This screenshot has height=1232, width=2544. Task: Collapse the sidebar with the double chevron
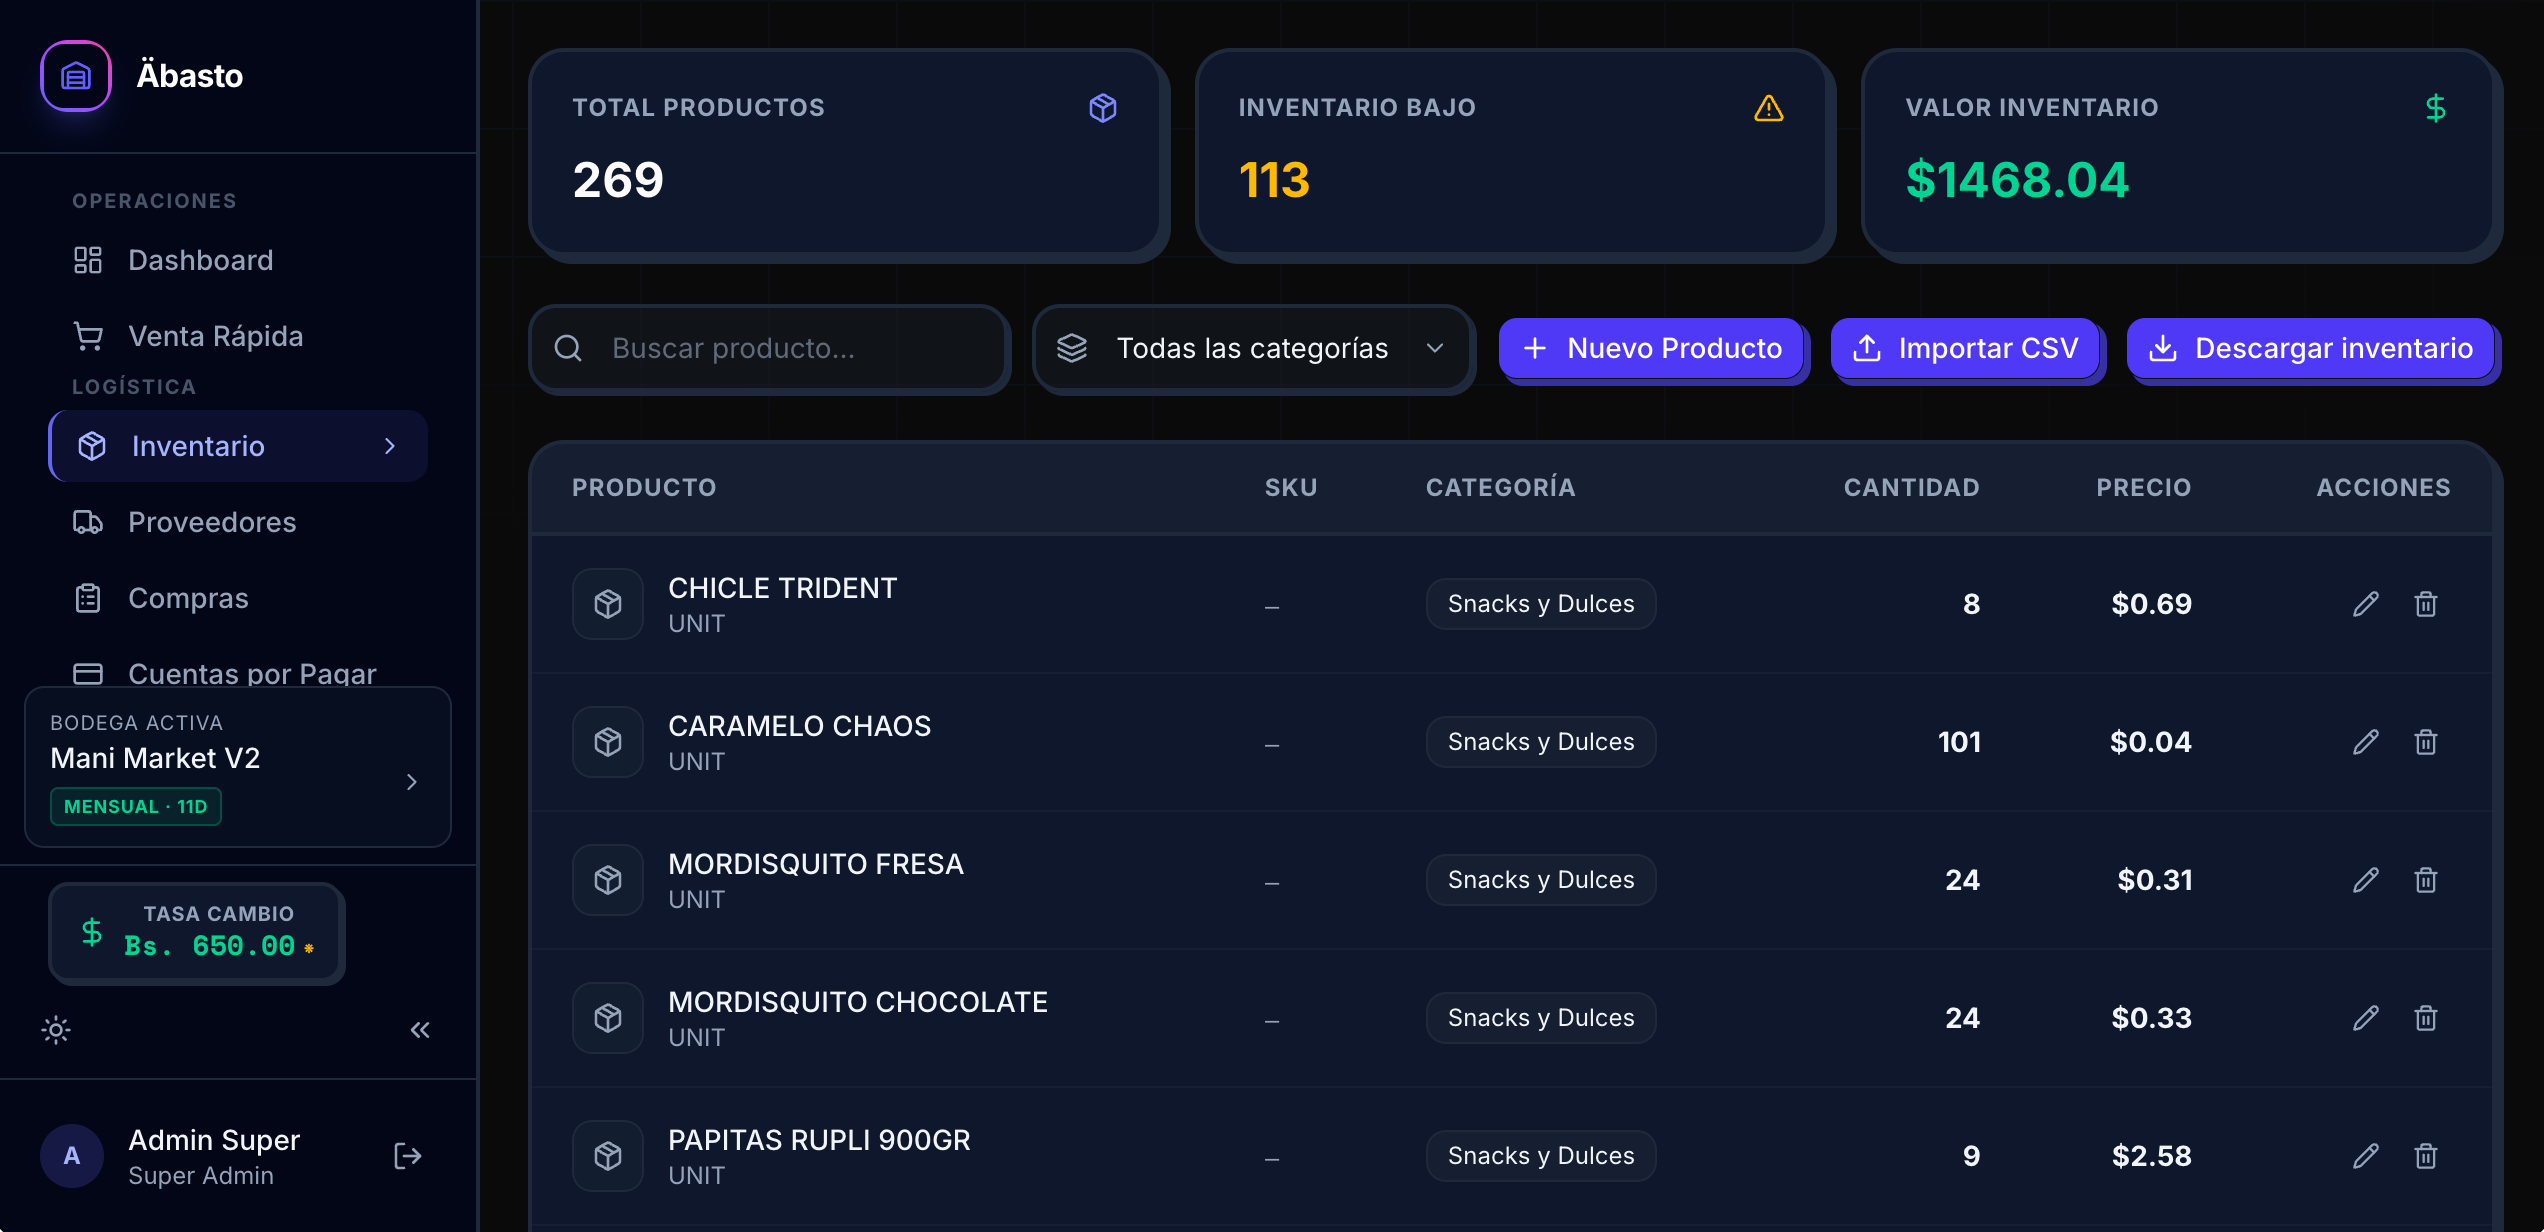[x=420, y=1030]
